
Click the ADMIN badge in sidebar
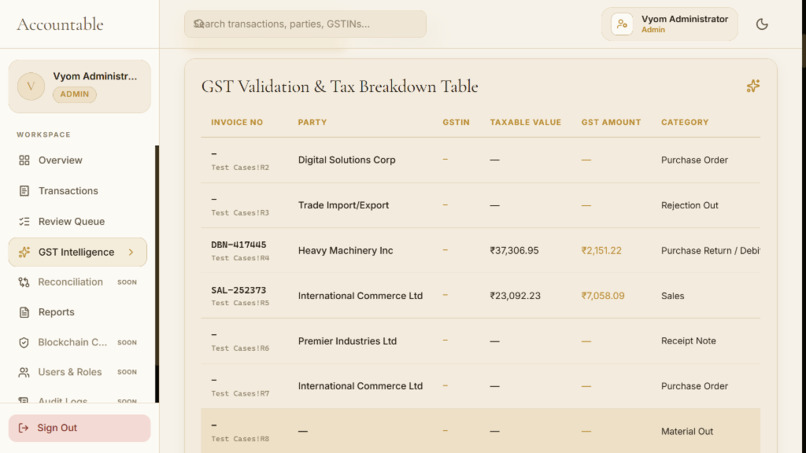[x=75, y=94]
